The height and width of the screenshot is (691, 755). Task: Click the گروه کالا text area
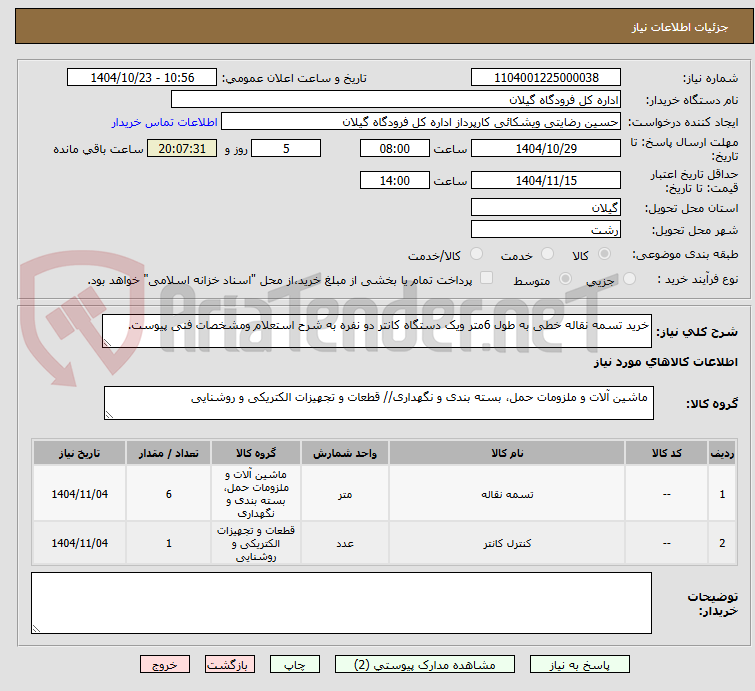[378, 403]
